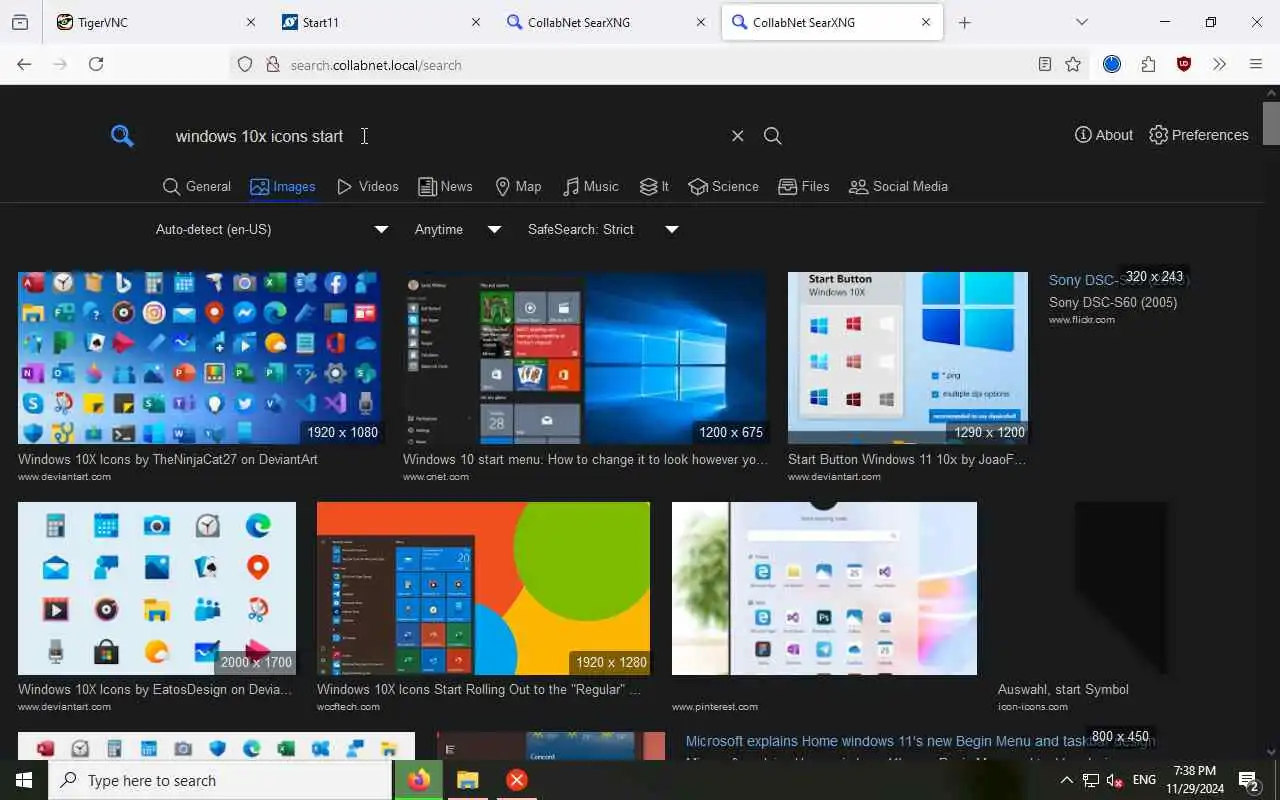This screenshot has width=1280, height=800.
Task: Open a new browser tab
Action: coord(964,22)
